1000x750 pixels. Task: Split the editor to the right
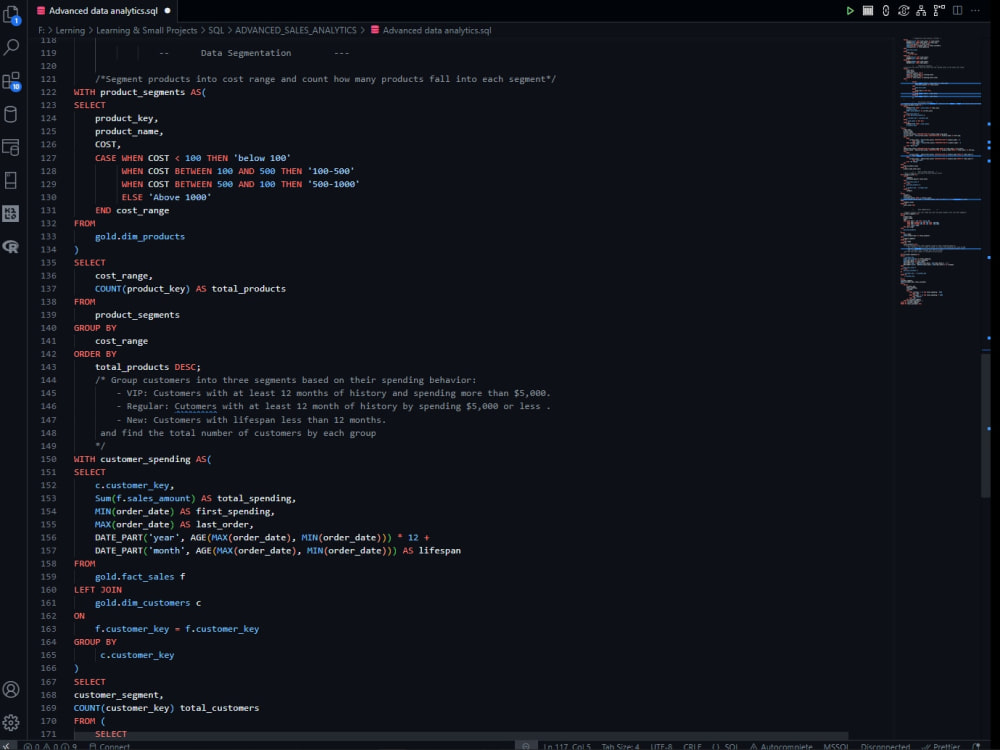click(x=957, y=11)
